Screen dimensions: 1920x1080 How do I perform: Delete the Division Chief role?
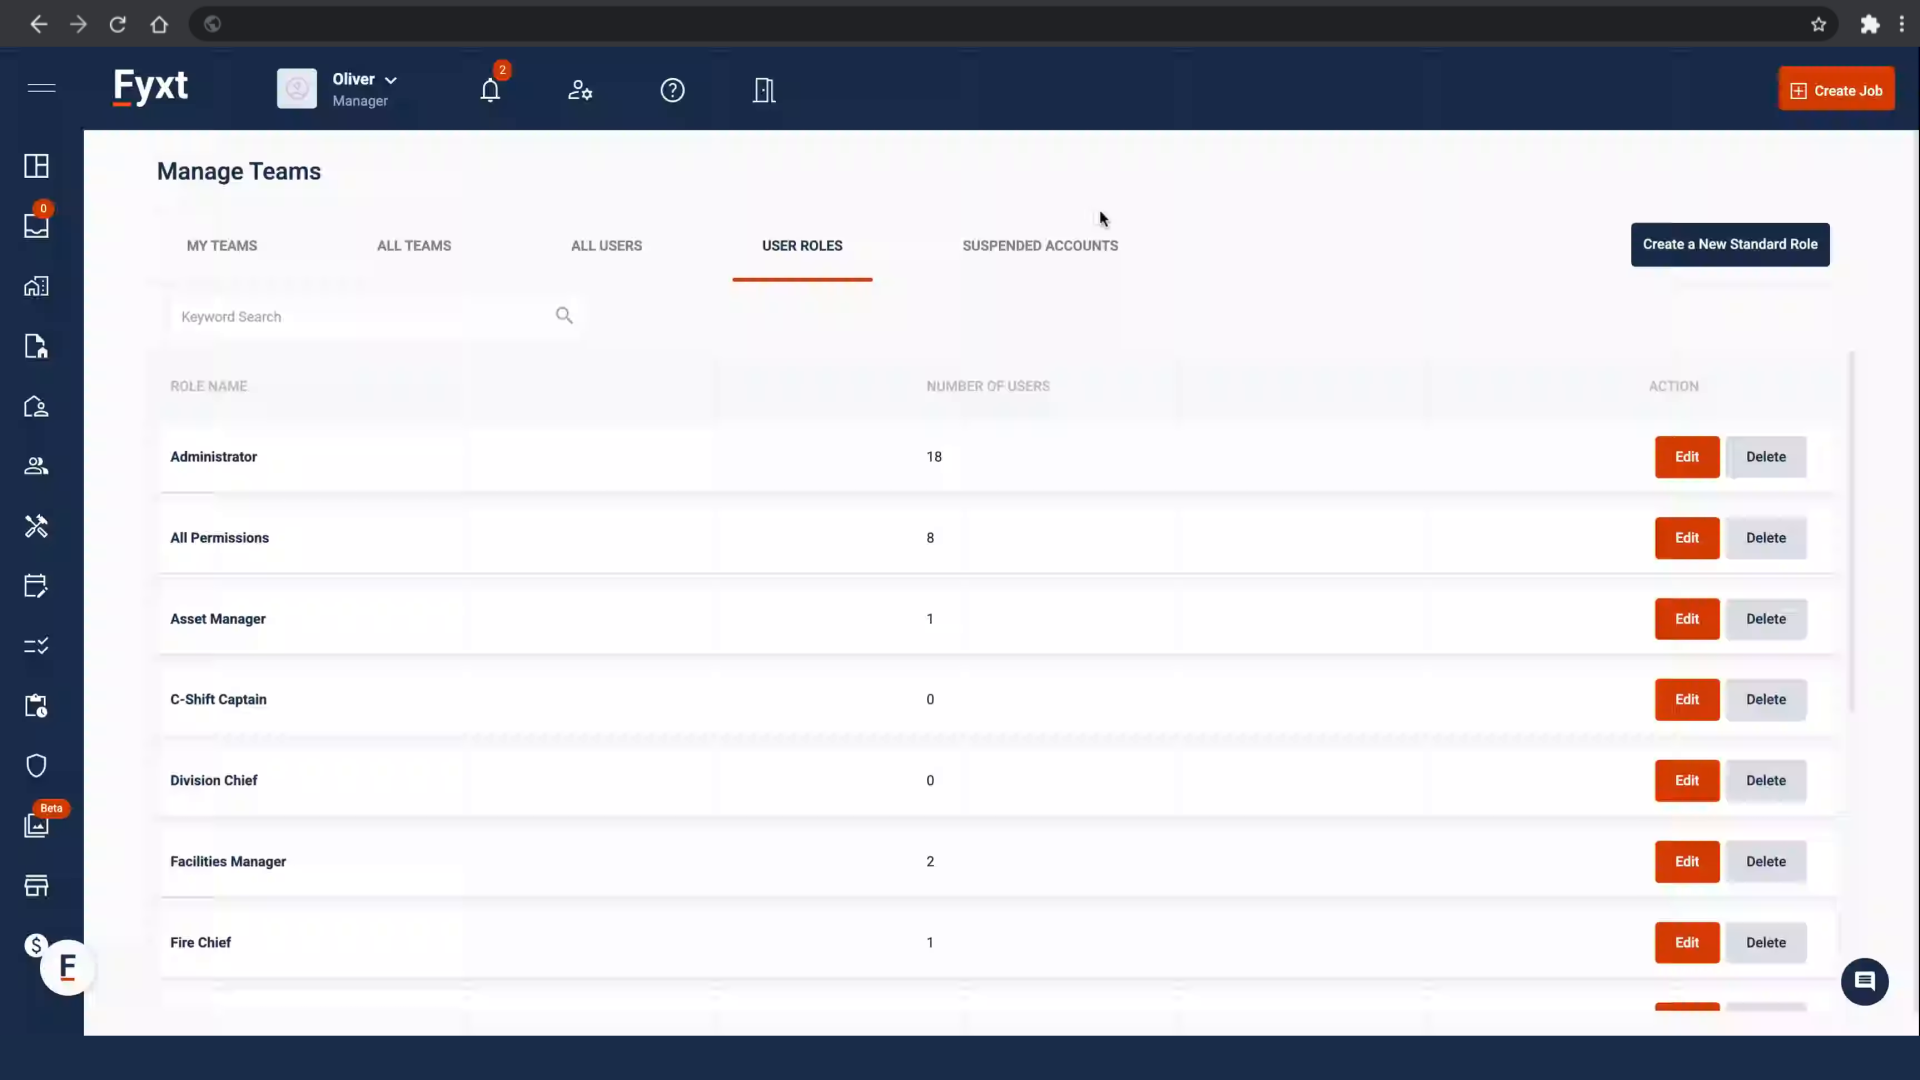[1766, 781]
